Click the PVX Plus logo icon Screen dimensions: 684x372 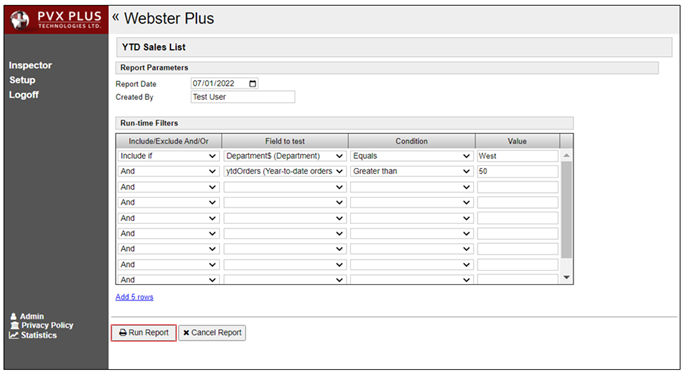[x=20, y=20]
